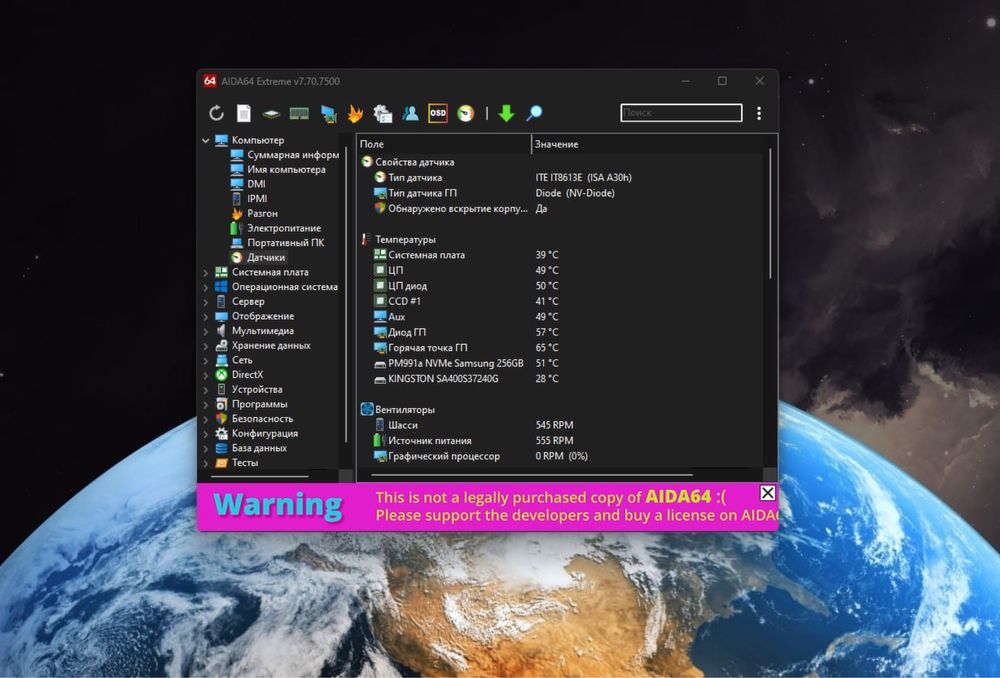Screen dimensions: 1000x678
Task: Select the Устройства tree item
Action: (249, 389)
